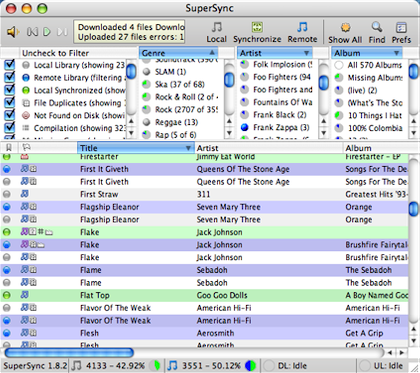Uncheck the Remote Library filter
Image resolution: width=420 pixels, height=373 pixels.
(x=9, y=77)
